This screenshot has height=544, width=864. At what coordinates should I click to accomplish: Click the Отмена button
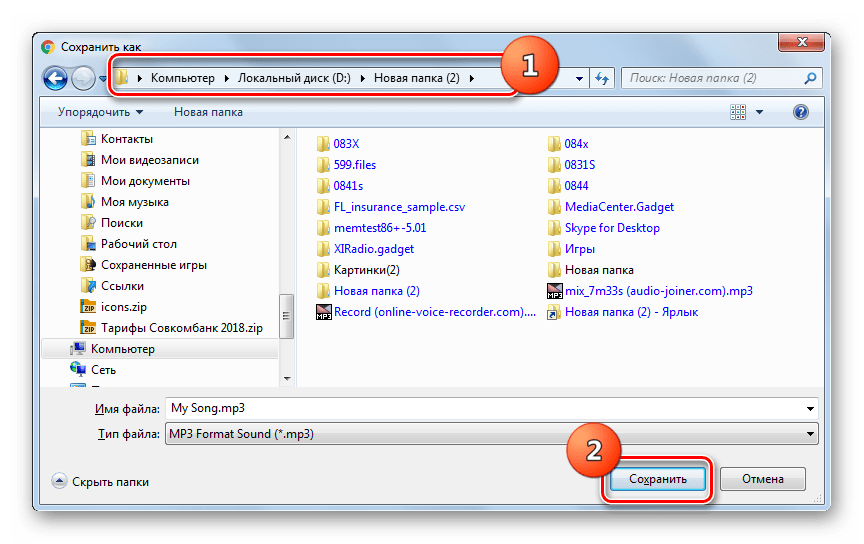763,480
